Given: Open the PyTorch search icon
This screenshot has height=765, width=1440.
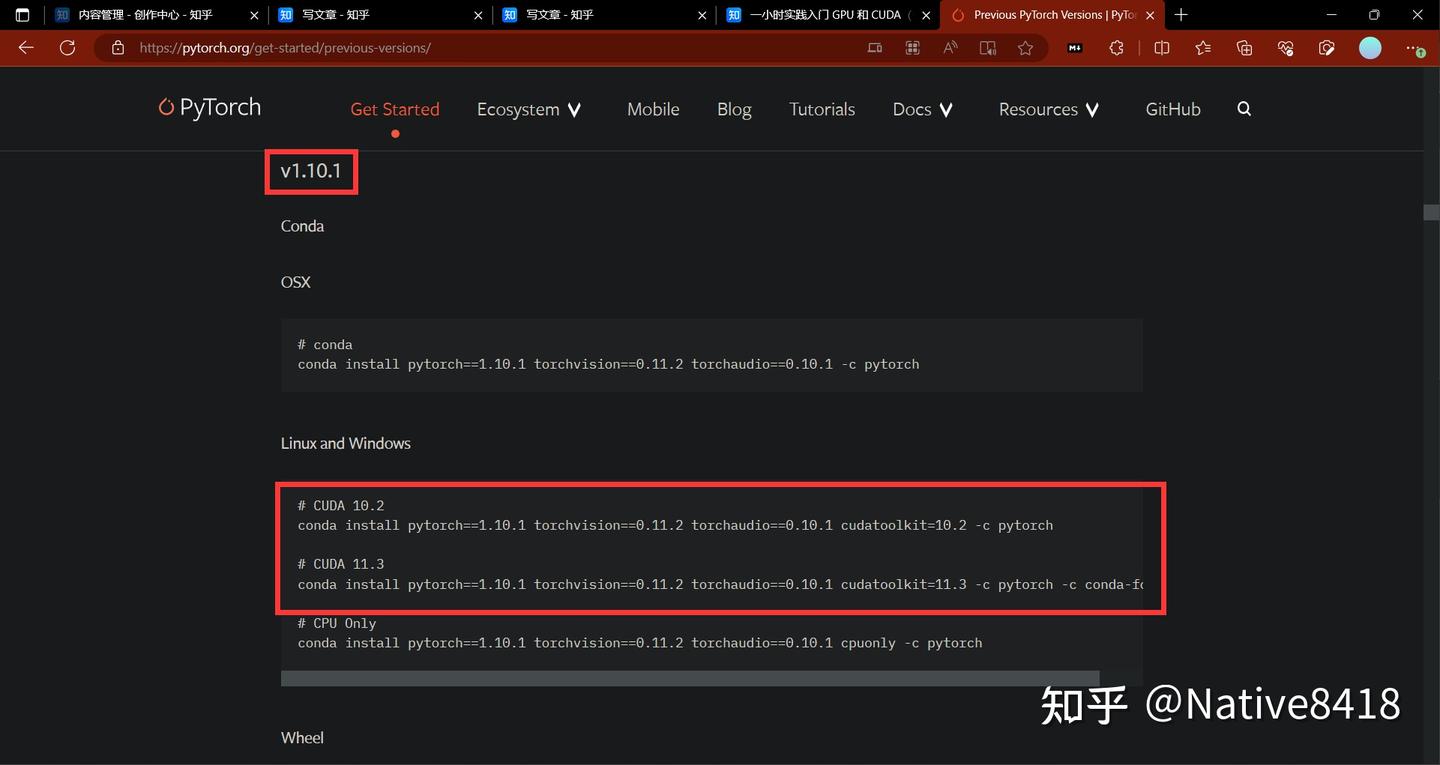Looking at the screenshot, I should (1243, 109).
